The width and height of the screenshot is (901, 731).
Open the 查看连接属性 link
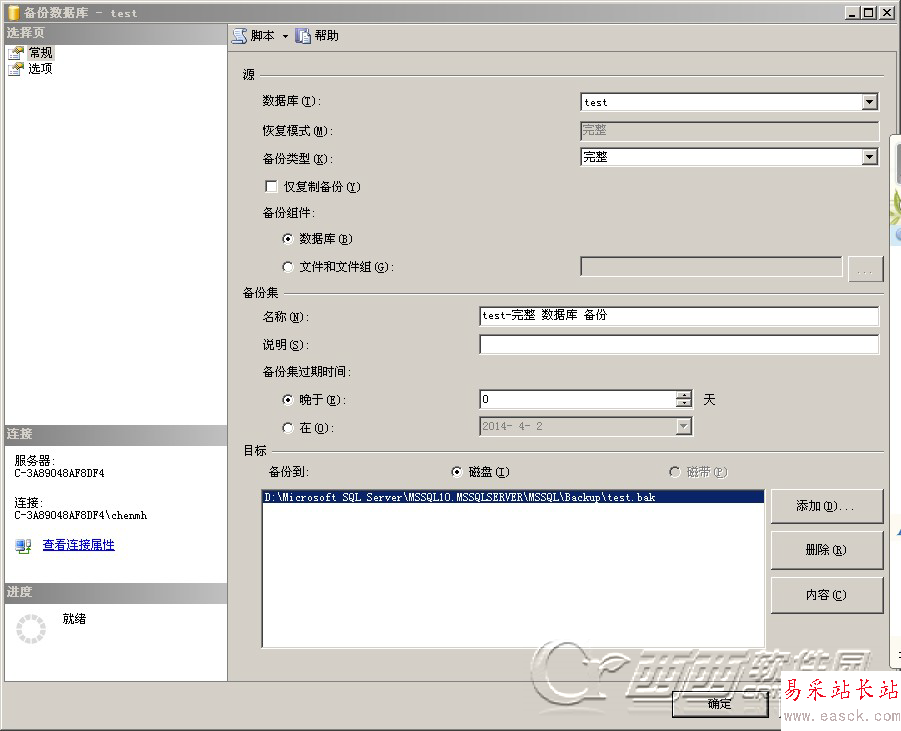tap(79, 545)
